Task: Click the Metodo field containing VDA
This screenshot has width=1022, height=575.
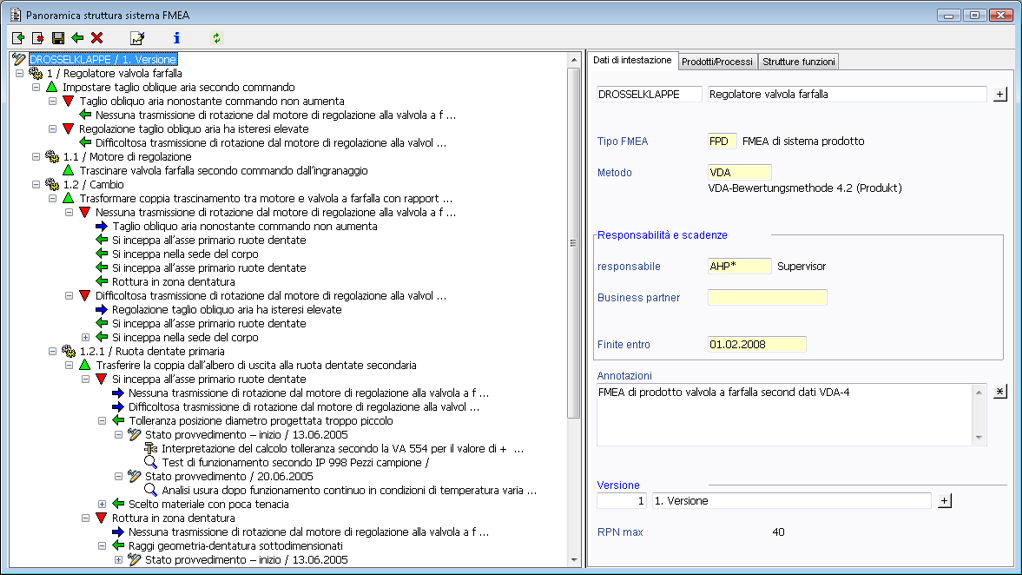Action: 739,173
